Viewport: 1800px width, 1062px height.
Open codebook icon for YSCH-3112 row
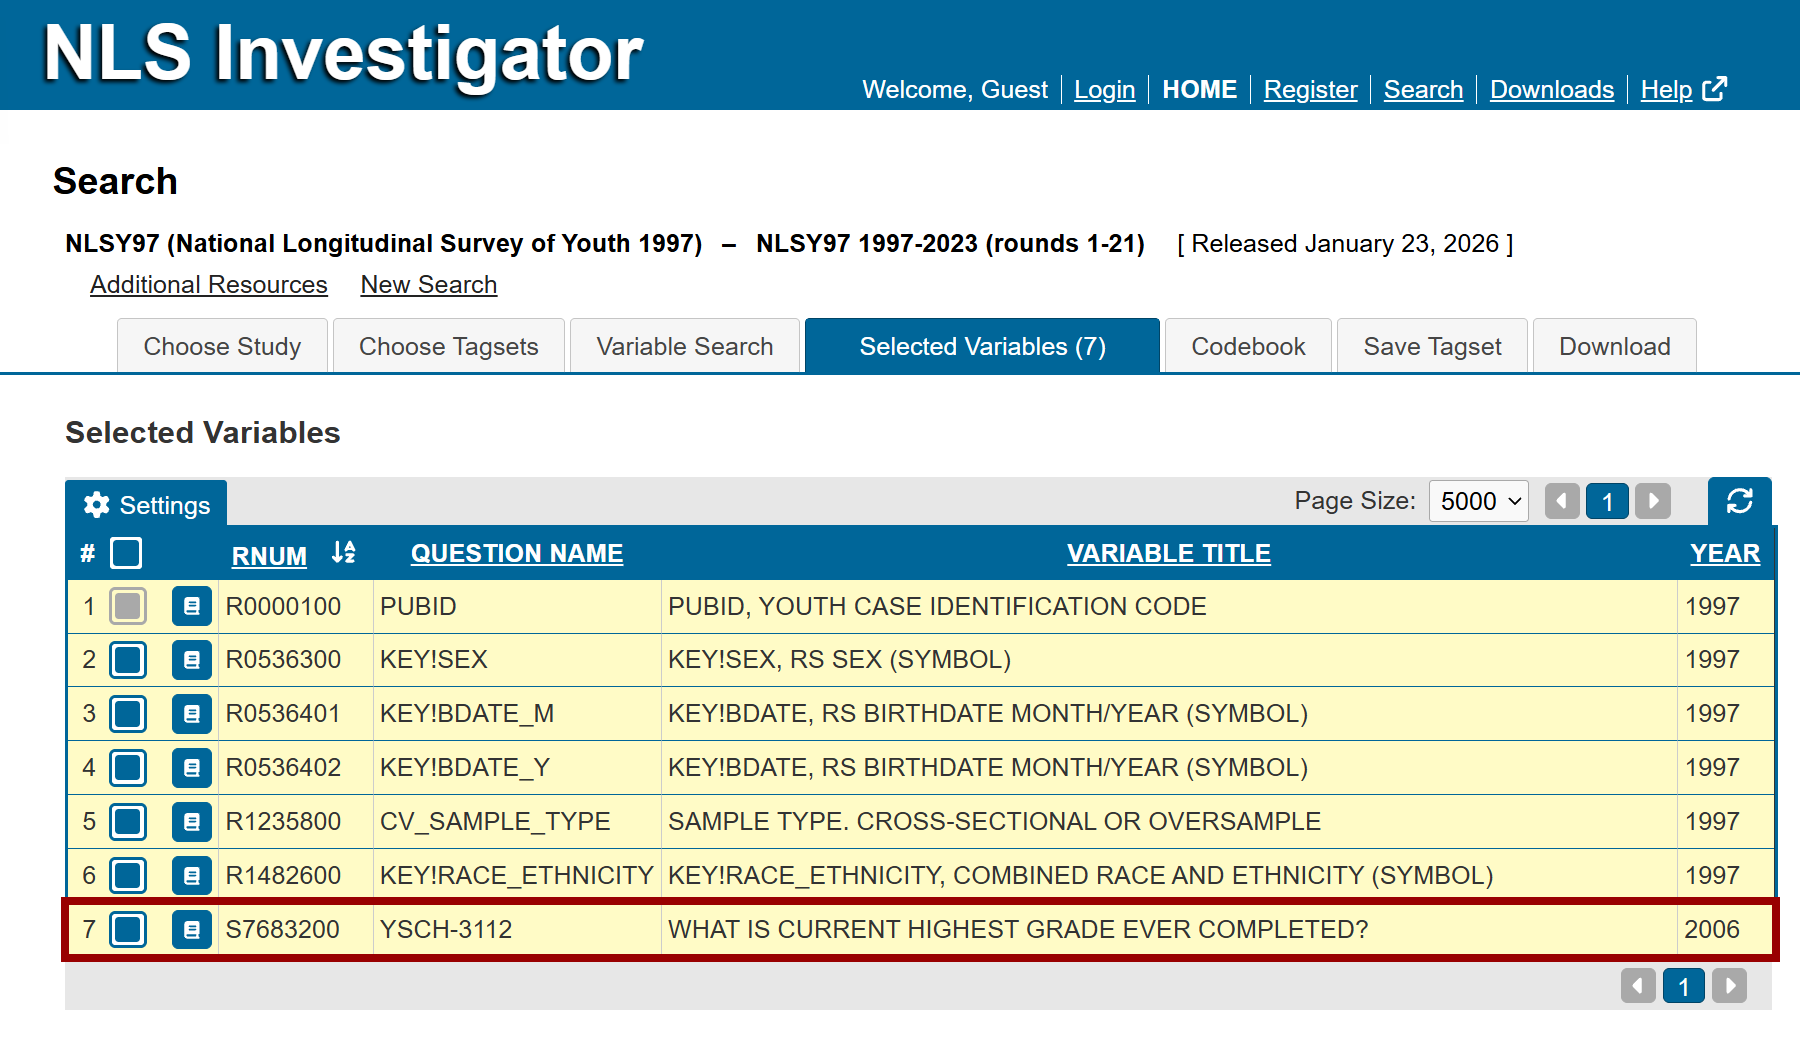point(191,930)
